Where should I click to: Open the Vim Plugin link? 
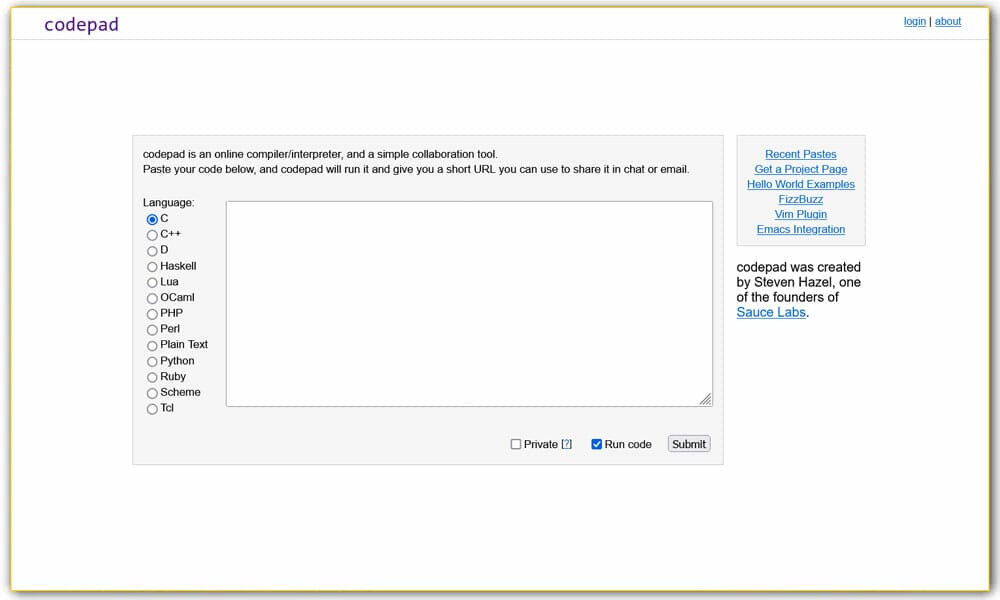click(800, 214)
